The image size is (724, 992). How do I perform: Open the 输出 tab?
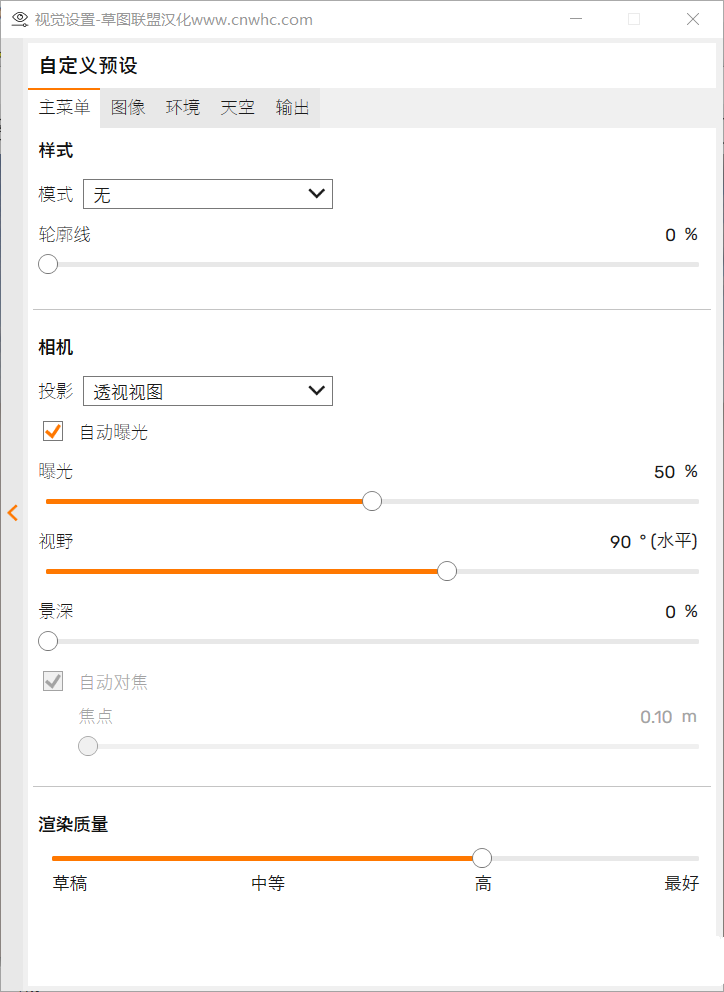tap(292, 108)
